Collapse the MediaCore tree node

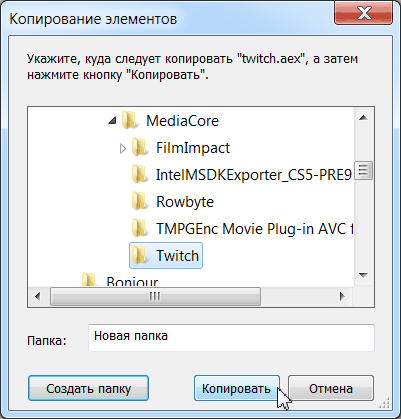click(113, 121)
